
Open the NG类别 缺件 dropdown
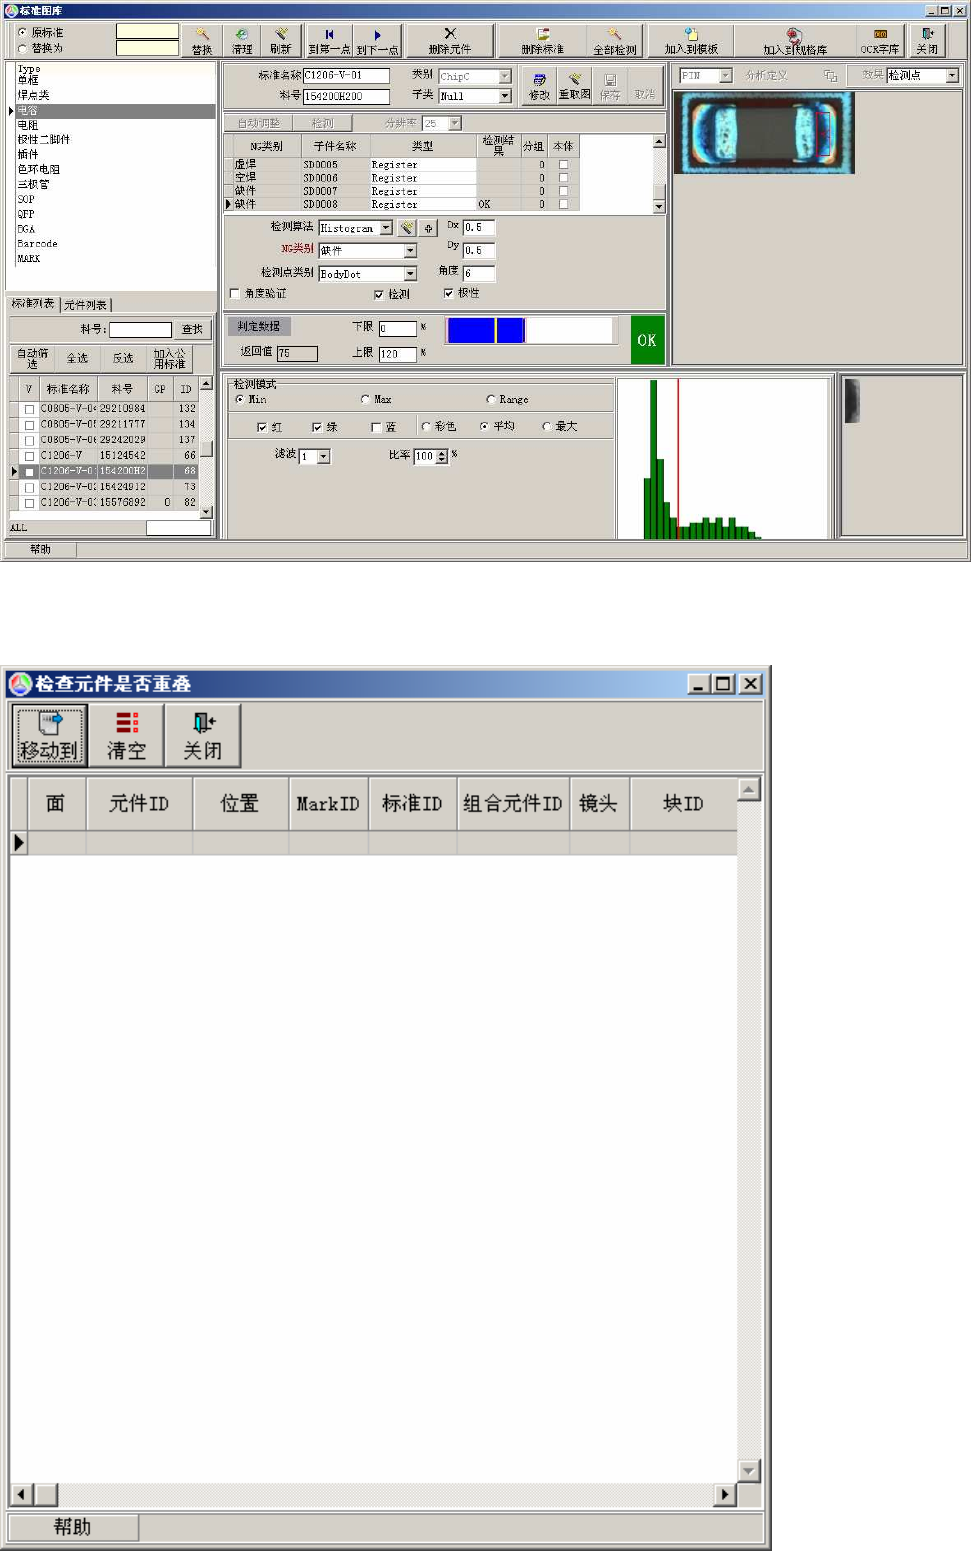point(410,250)
